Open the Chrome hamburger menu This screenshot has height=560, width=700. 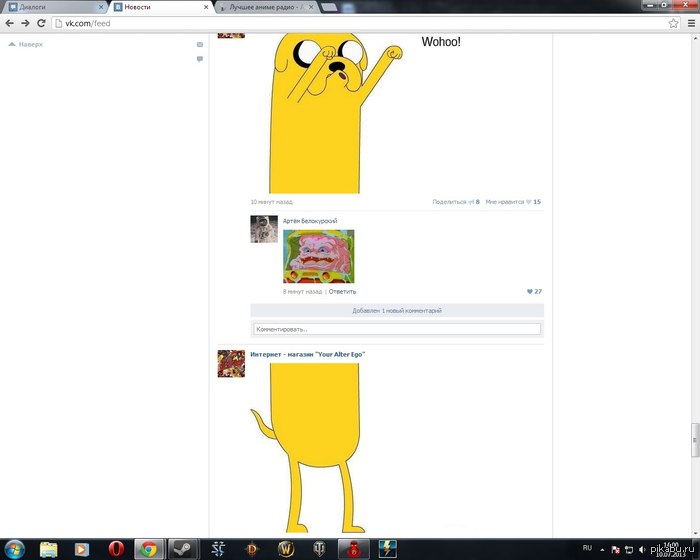coord(691,23)
